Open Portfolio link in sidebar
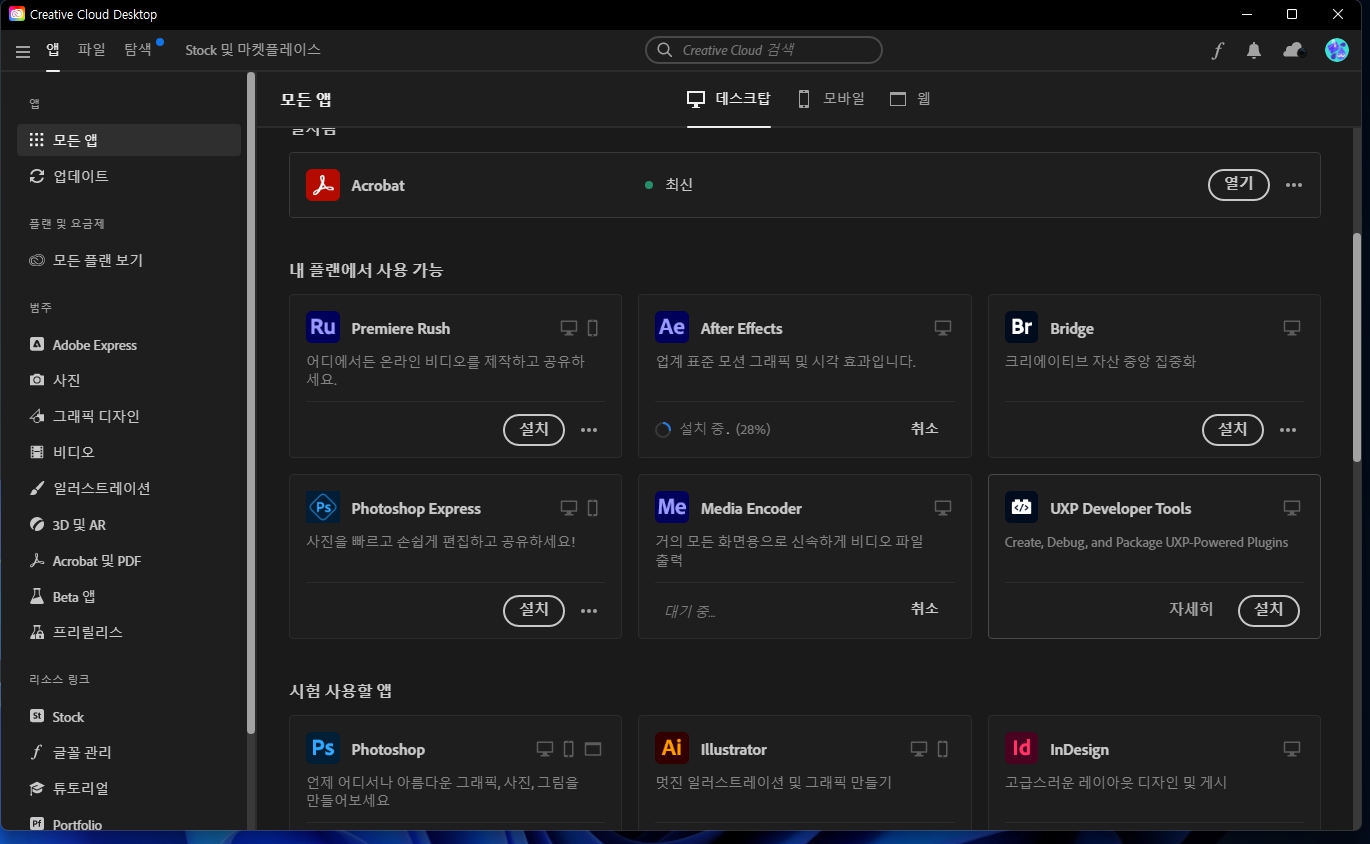Image resolution: width=1370 pixels, height=844 pixels. point(129,824)
